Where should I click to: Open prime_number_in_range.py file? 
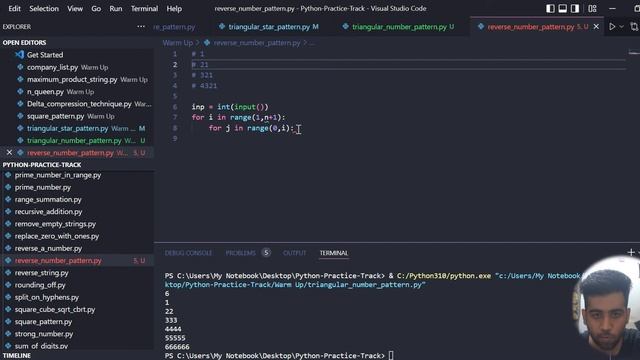58,175
